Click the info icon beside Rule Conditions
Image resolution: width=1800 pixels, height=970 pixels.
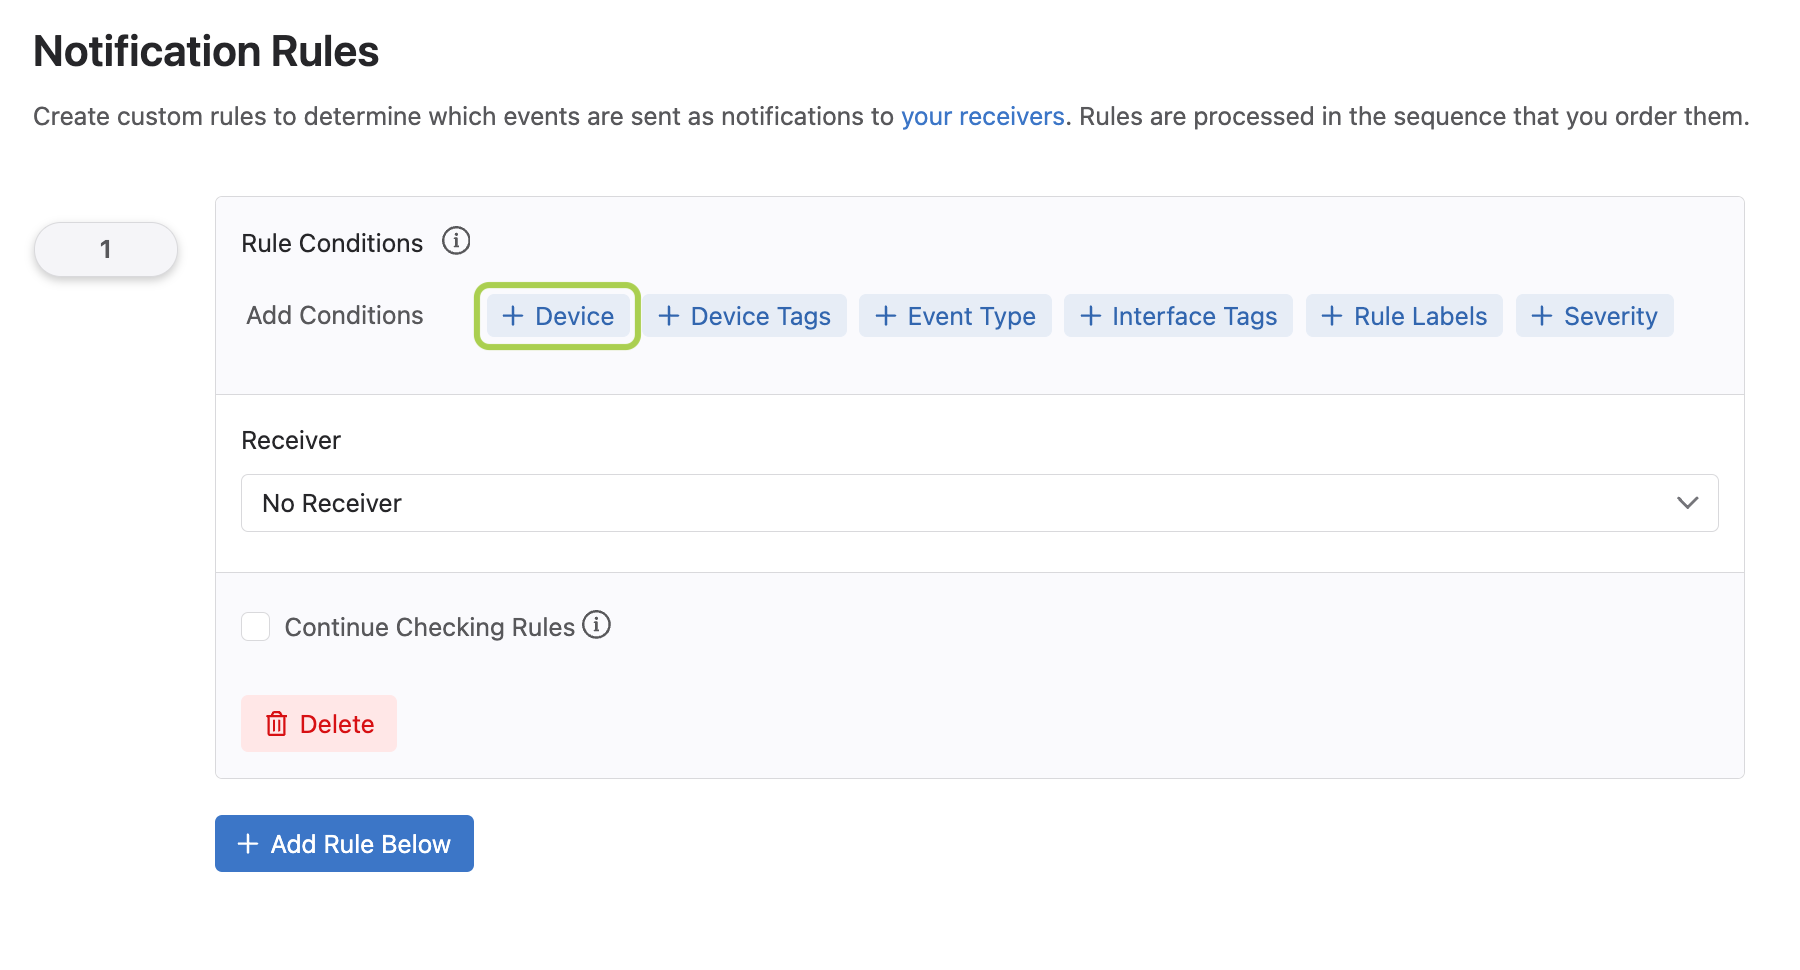(456, 241)
